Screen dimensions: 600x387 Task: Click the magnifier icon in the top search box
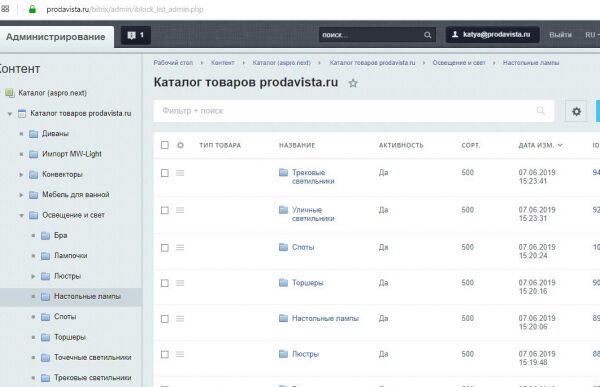[427, 35]
